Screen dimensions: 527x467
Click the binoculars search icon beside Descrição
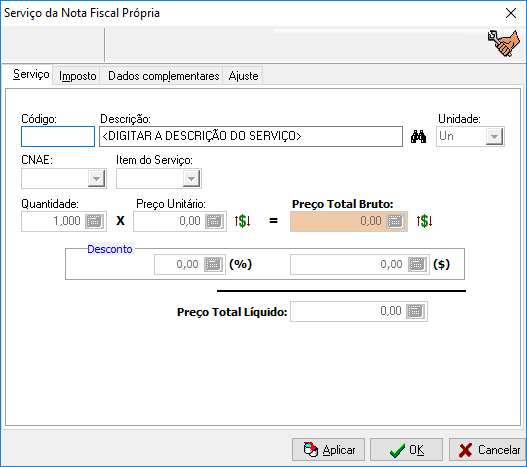coord(418,137)
